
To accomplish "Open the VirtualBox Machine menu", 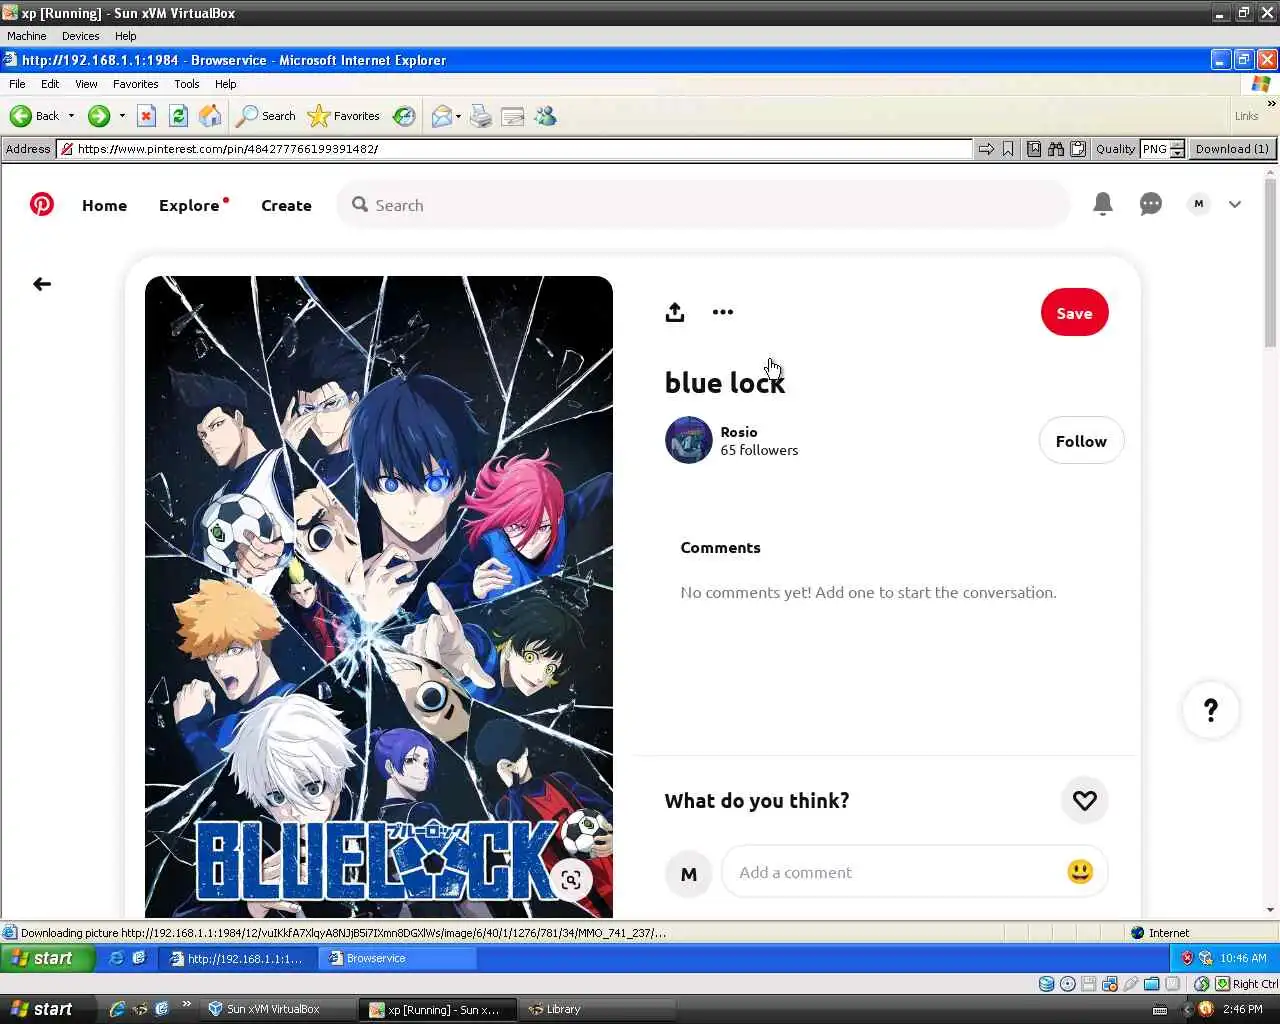I will pos(27,36).
